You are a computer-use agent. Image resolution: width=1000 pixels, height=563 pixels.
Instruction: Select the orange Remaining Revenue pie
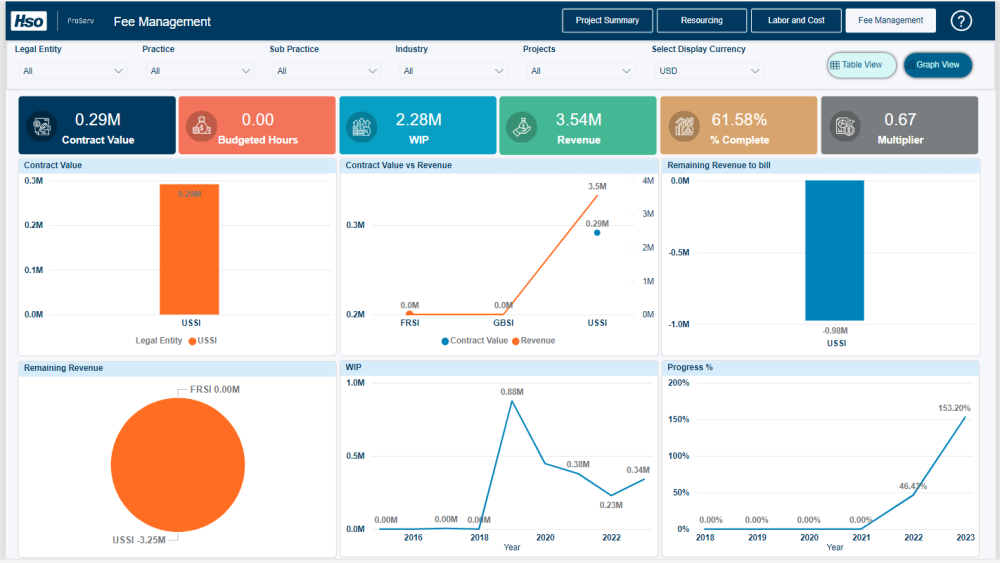pyautogui.click(x=178, y=465)
